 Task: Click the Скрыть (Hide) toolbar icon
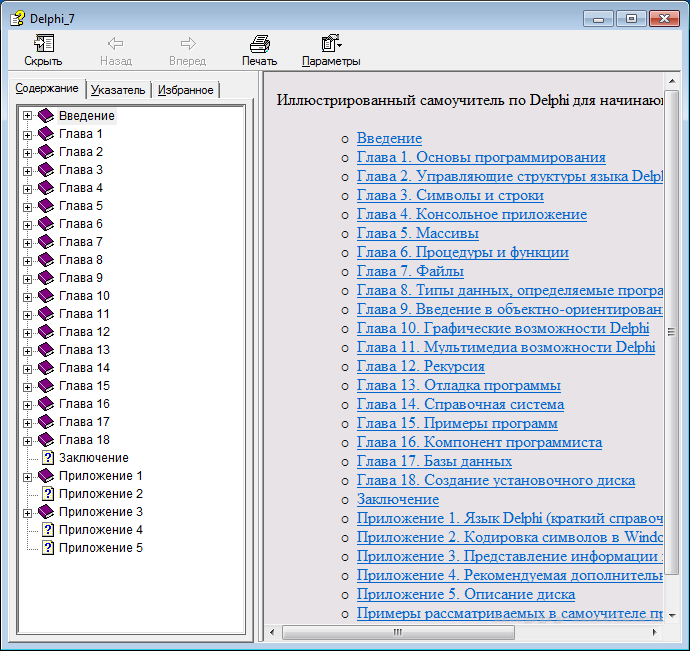[x=44, y=43]
